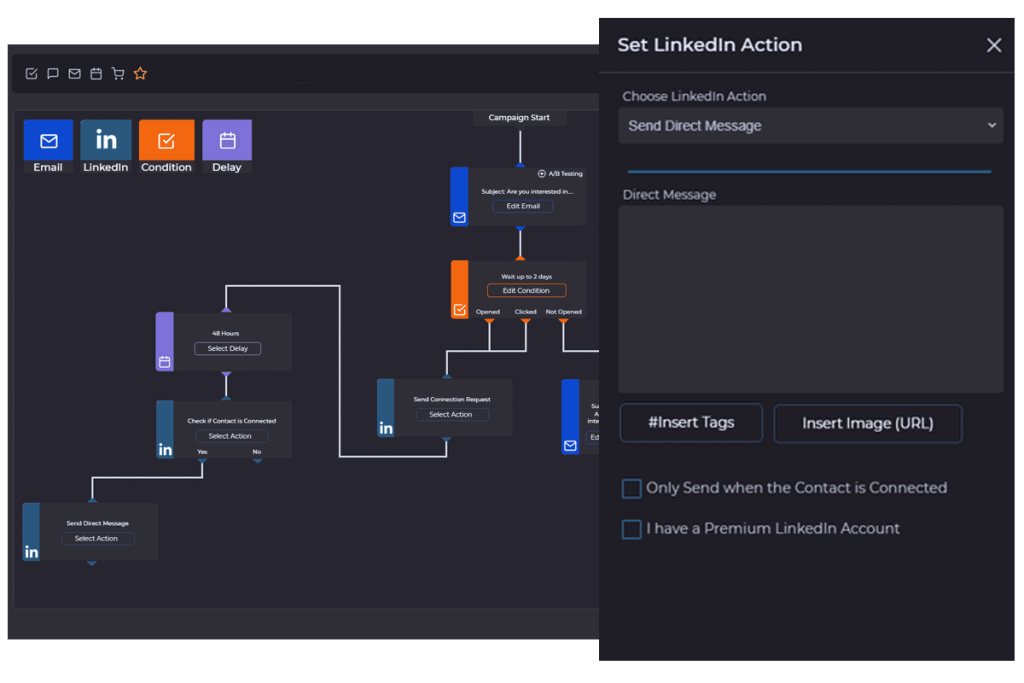The image size is (1024, 683).
Task: Click the calendar icon in top toolbar
Action: 96,74
